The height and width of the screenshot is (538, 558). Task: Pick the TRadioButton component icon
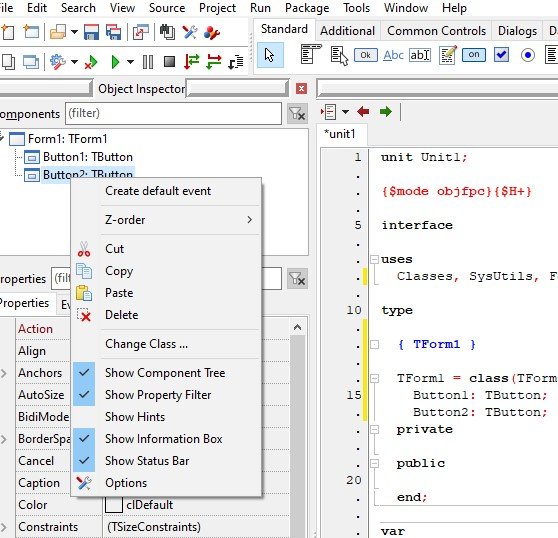527,55
